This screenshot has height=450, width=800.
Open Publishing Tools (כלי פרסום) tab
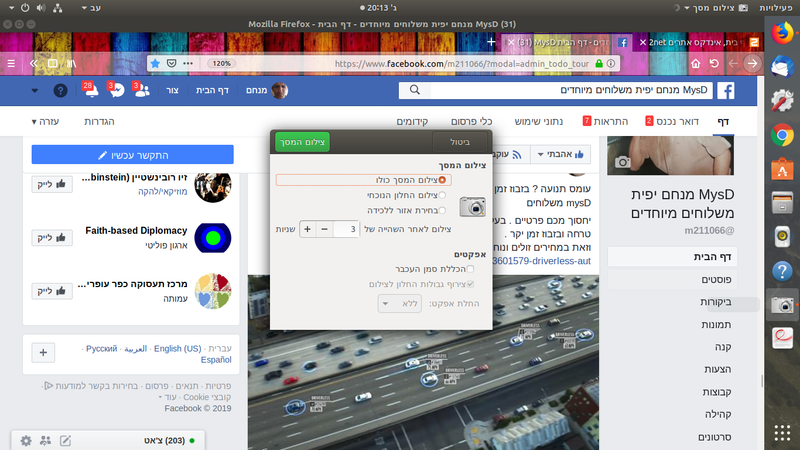(x=471, y=121)
